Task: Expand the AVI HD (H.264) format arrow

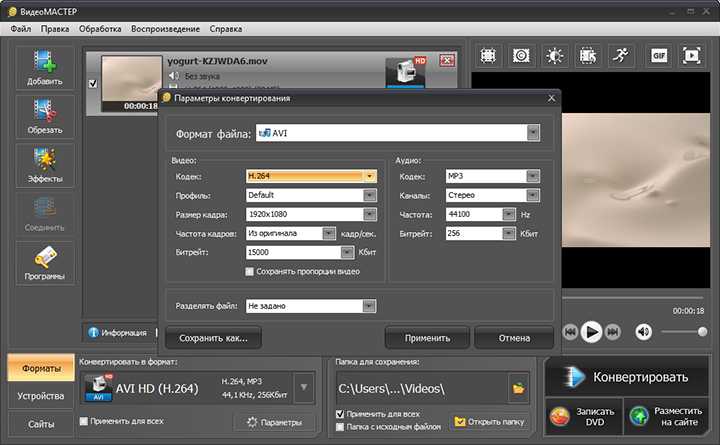Action: tap(304, 388)
